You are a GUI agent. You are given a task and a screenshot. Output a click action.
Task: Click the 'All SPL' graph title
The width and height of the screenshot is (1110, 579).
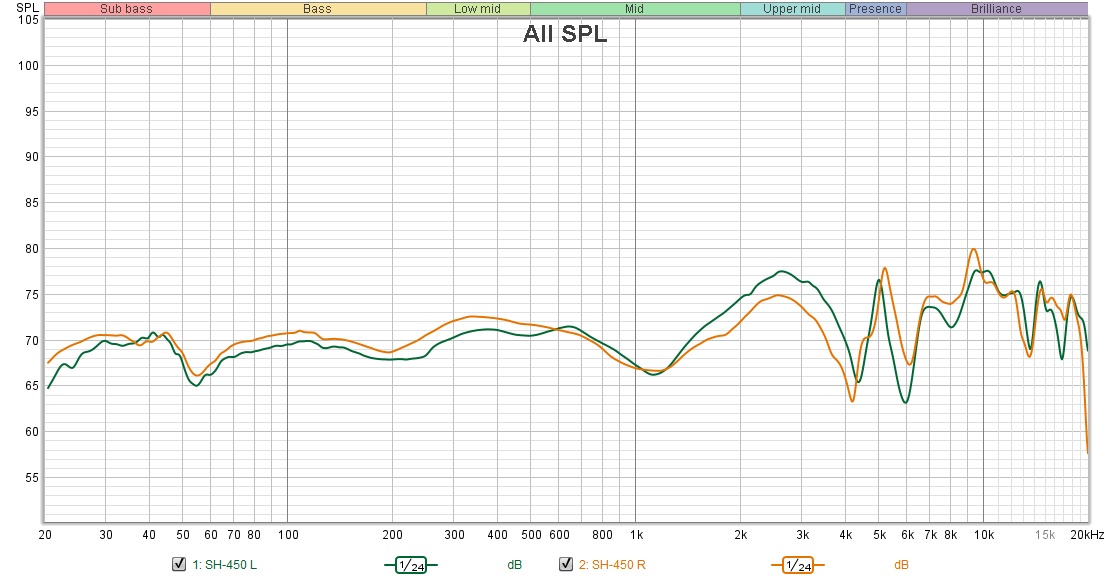[565, 34]
